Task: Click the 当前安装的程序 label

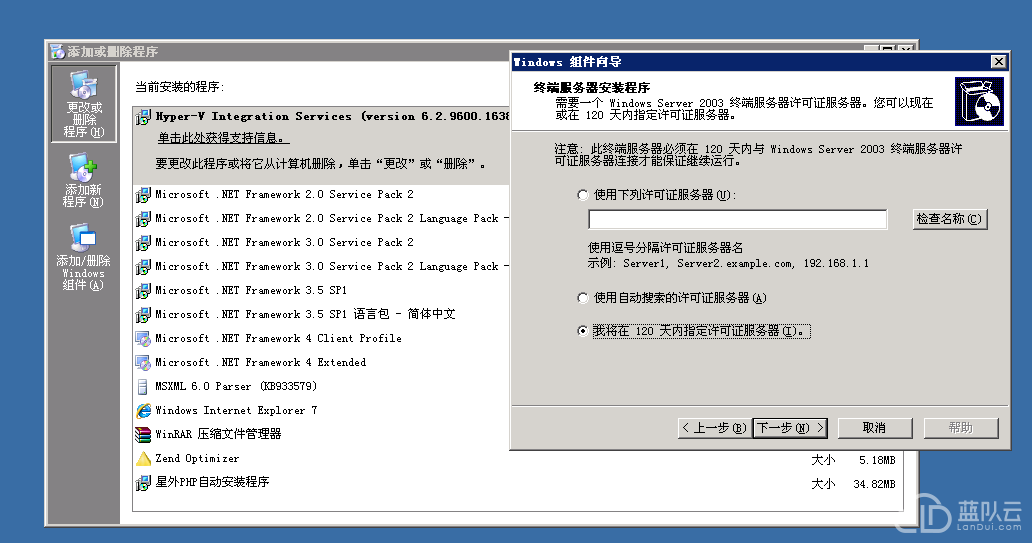Action: coord(180,87)
